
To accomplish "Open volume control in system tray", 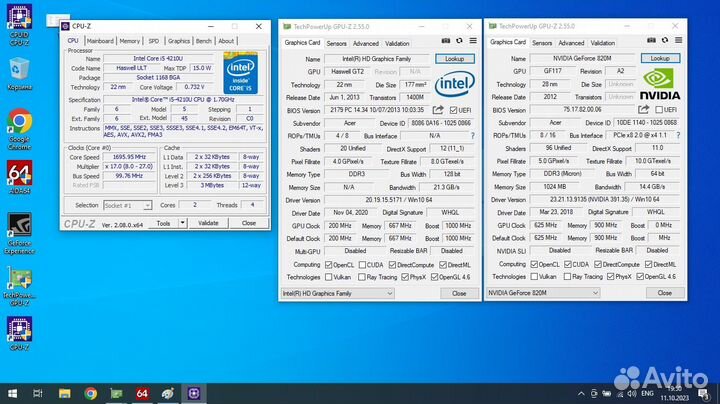I will tap(631, 393).
